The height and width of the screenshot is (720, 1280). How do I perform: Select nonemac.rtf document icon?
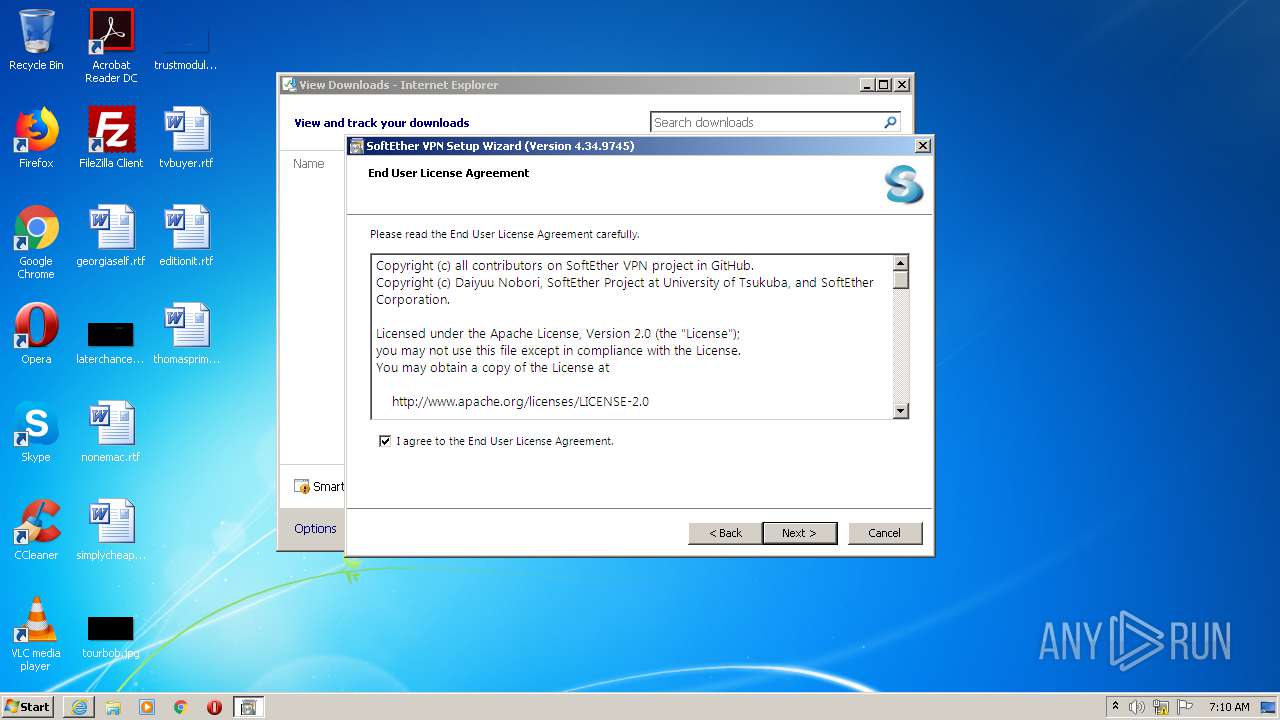click(x=111, y=432)
